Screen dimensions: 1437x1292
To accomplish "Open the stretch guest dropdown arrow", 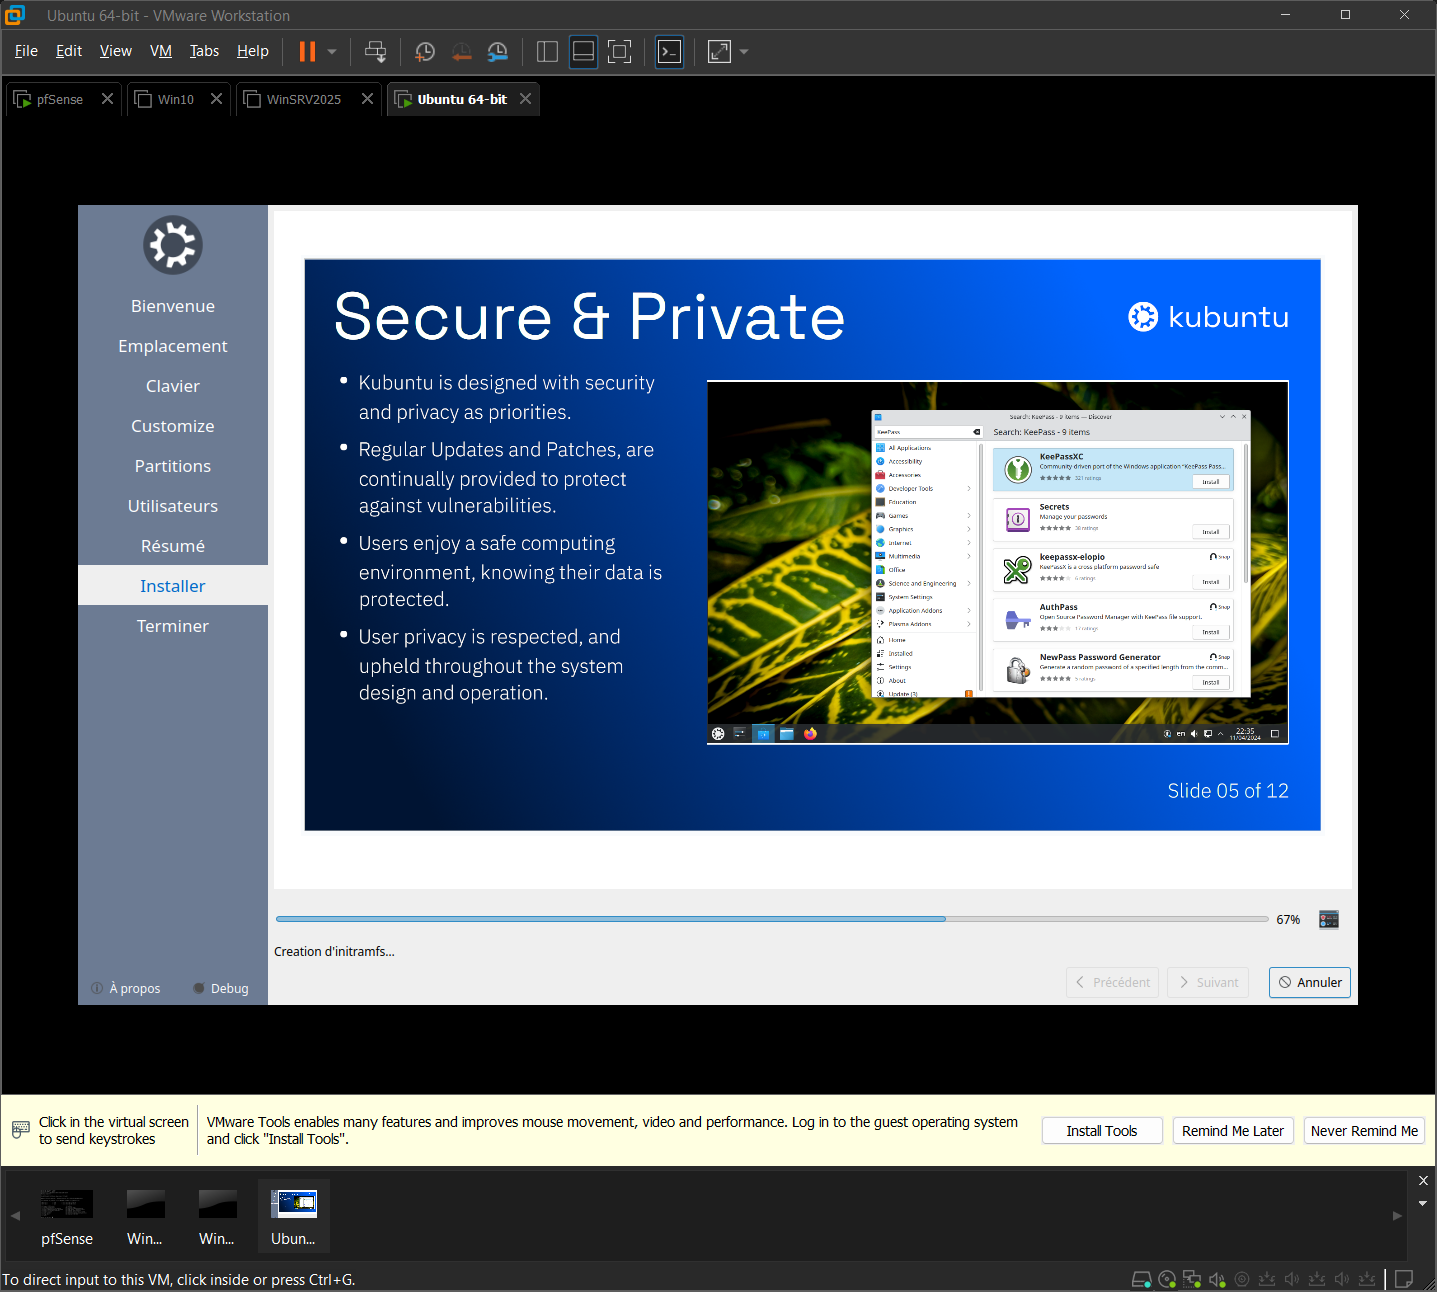I will pos(744,52).
